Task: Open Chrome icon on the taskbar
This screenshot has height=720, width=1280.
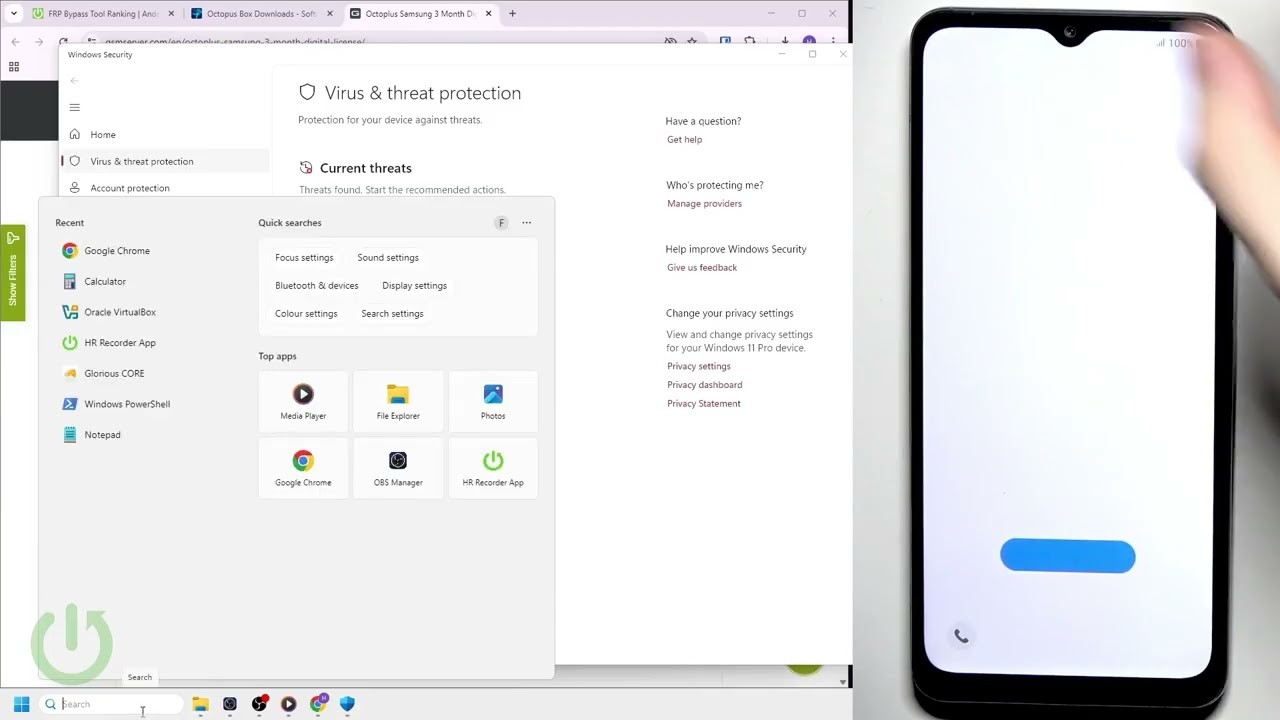Action: [x=318, y=704]
